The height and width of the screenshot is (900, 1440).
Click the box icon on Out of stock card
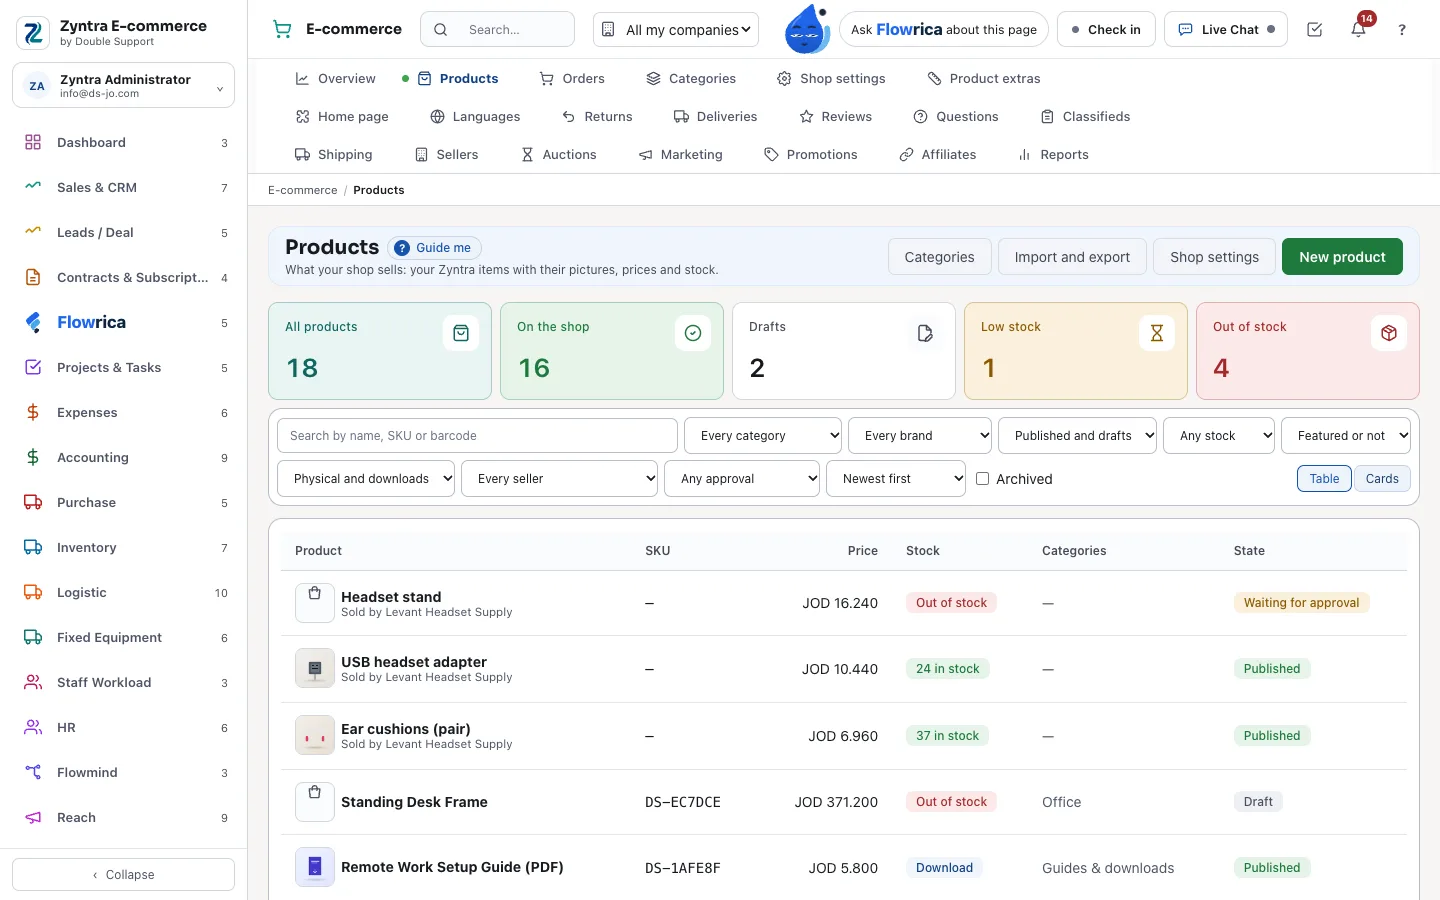point(1389,333)
